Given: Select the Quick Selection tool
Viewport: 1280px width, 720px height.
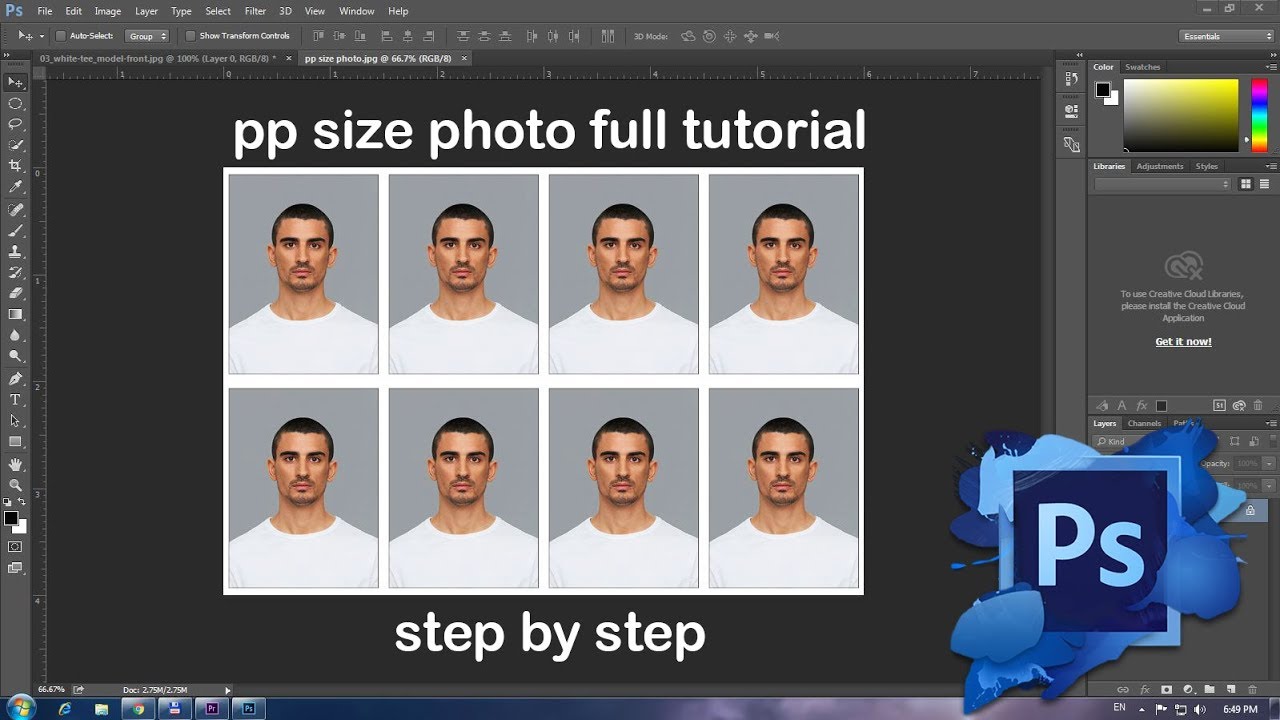Looking at the screenshot, I should point(15,145).
